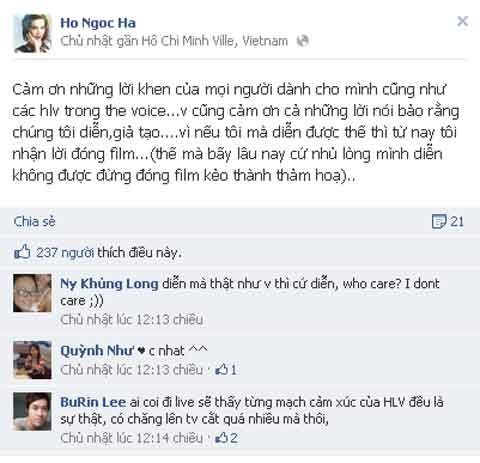
Task: Open Ho Ngoc Ha's profile name link
Action: pos(98,23)
